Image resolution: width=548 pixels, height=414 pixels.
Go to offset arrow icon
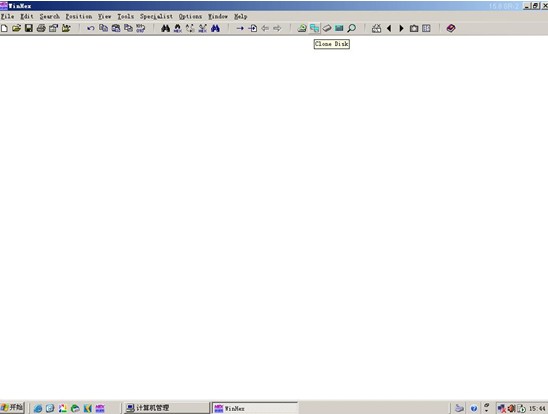pyautogui.click(x=240, y=28)
